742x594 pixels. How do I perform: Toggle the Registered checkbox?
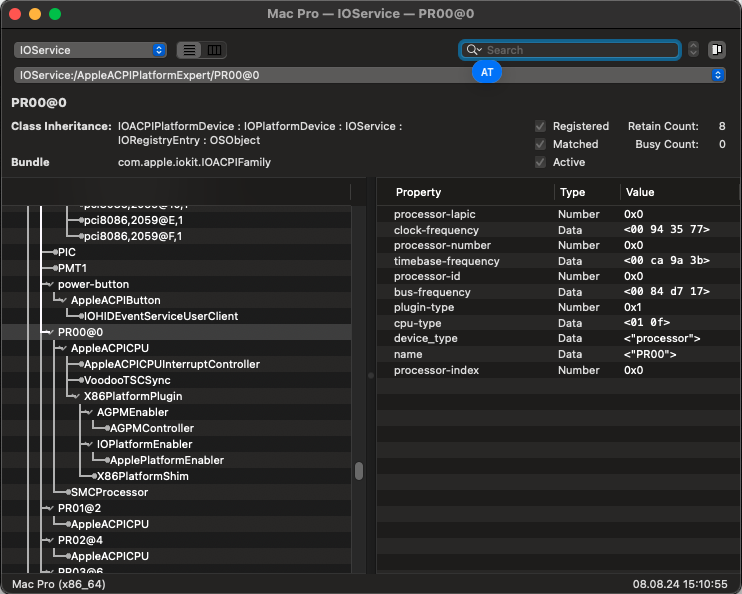tap(540, 126)
